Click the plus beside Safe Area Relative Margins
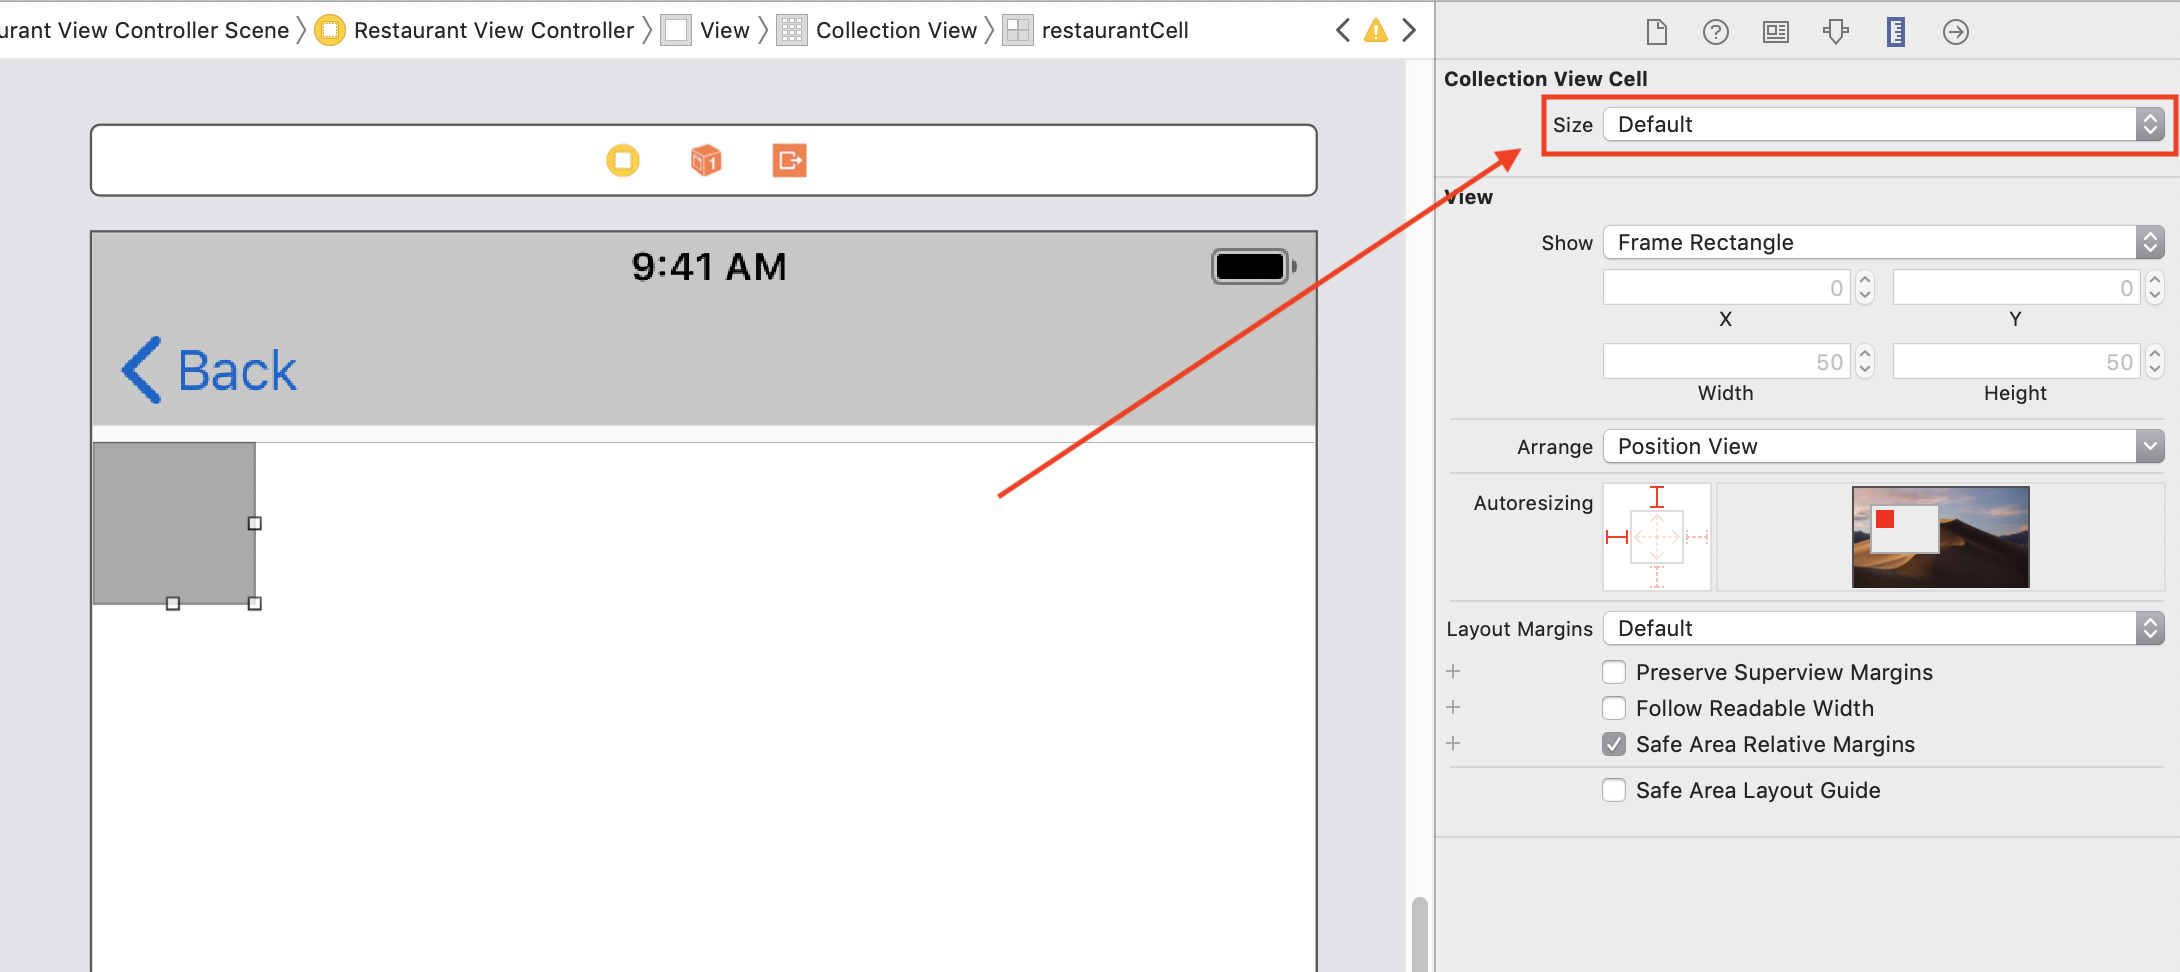Viewport: 2180px width, 972px height. (x=1453, y=743)
